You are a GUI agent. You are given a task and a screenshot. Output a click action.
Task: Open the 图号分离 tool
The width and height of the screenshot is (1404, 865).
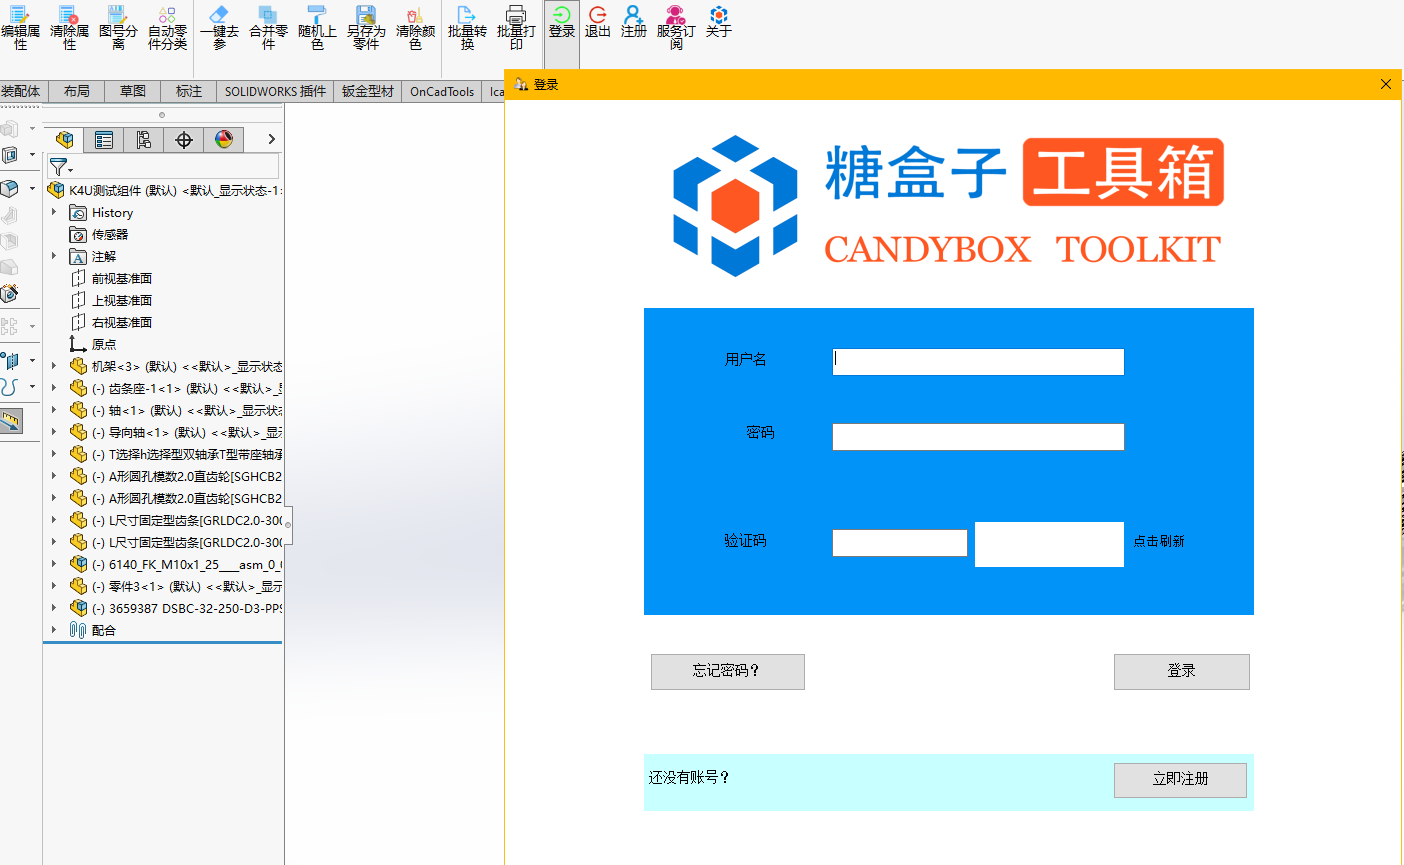point(118,27)
